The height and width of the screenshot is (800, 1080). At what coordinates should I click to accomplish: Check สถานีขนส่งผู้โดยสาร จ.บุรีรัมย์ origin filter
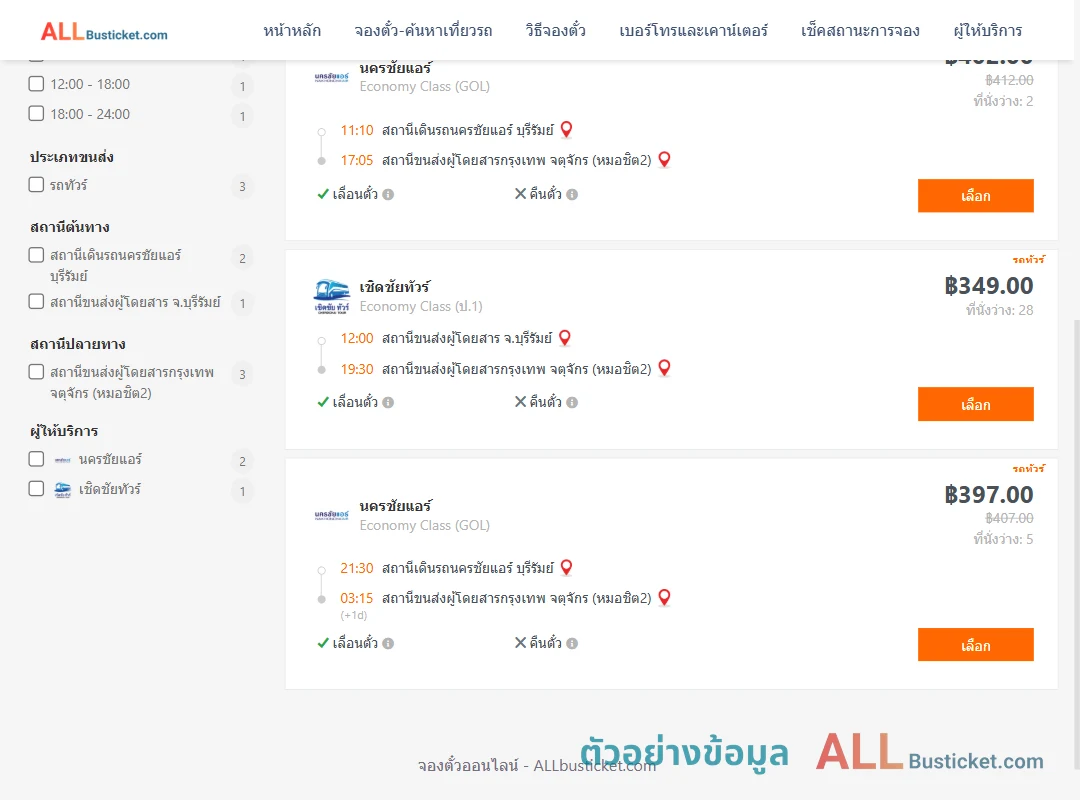pos(37,302)
